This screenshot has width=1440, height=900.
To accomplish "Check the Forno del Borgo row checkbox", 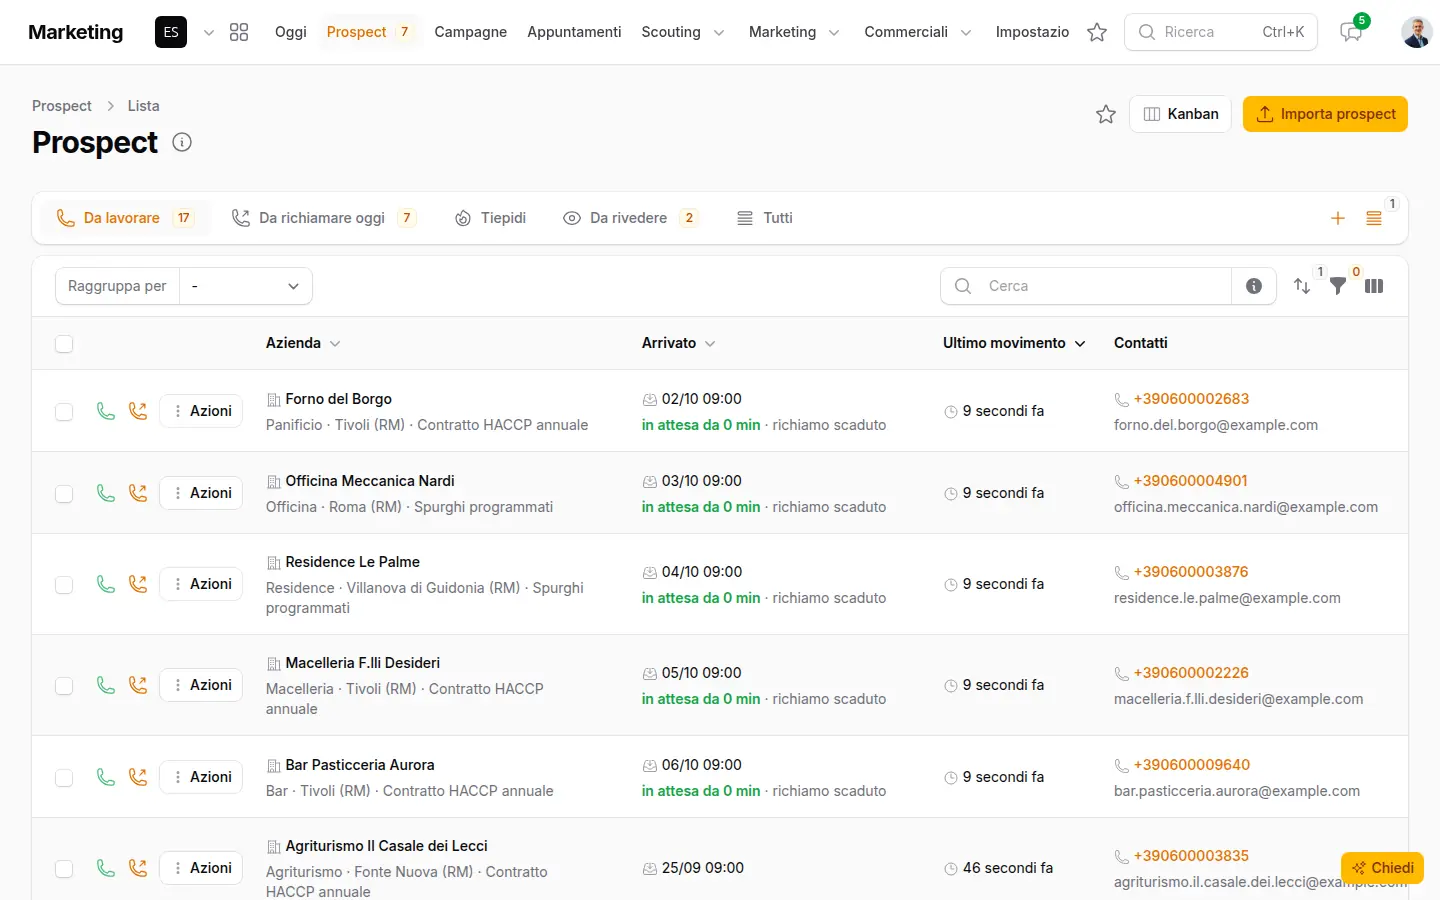I will pos(64,412).
